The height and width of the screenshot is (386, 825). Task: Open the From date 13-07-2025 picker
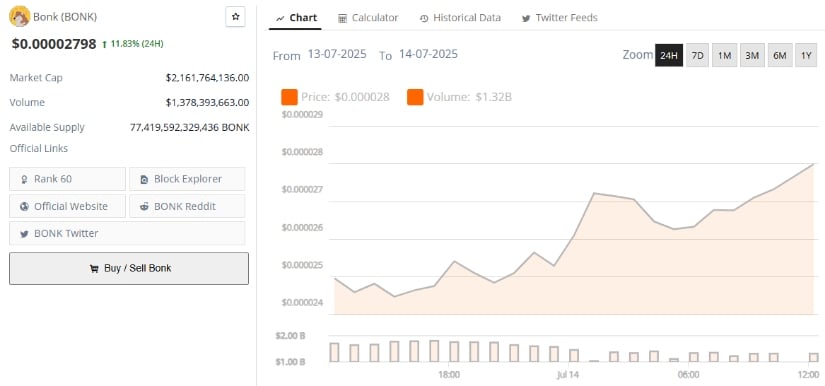pyautogui.click(x=337, y=54)
